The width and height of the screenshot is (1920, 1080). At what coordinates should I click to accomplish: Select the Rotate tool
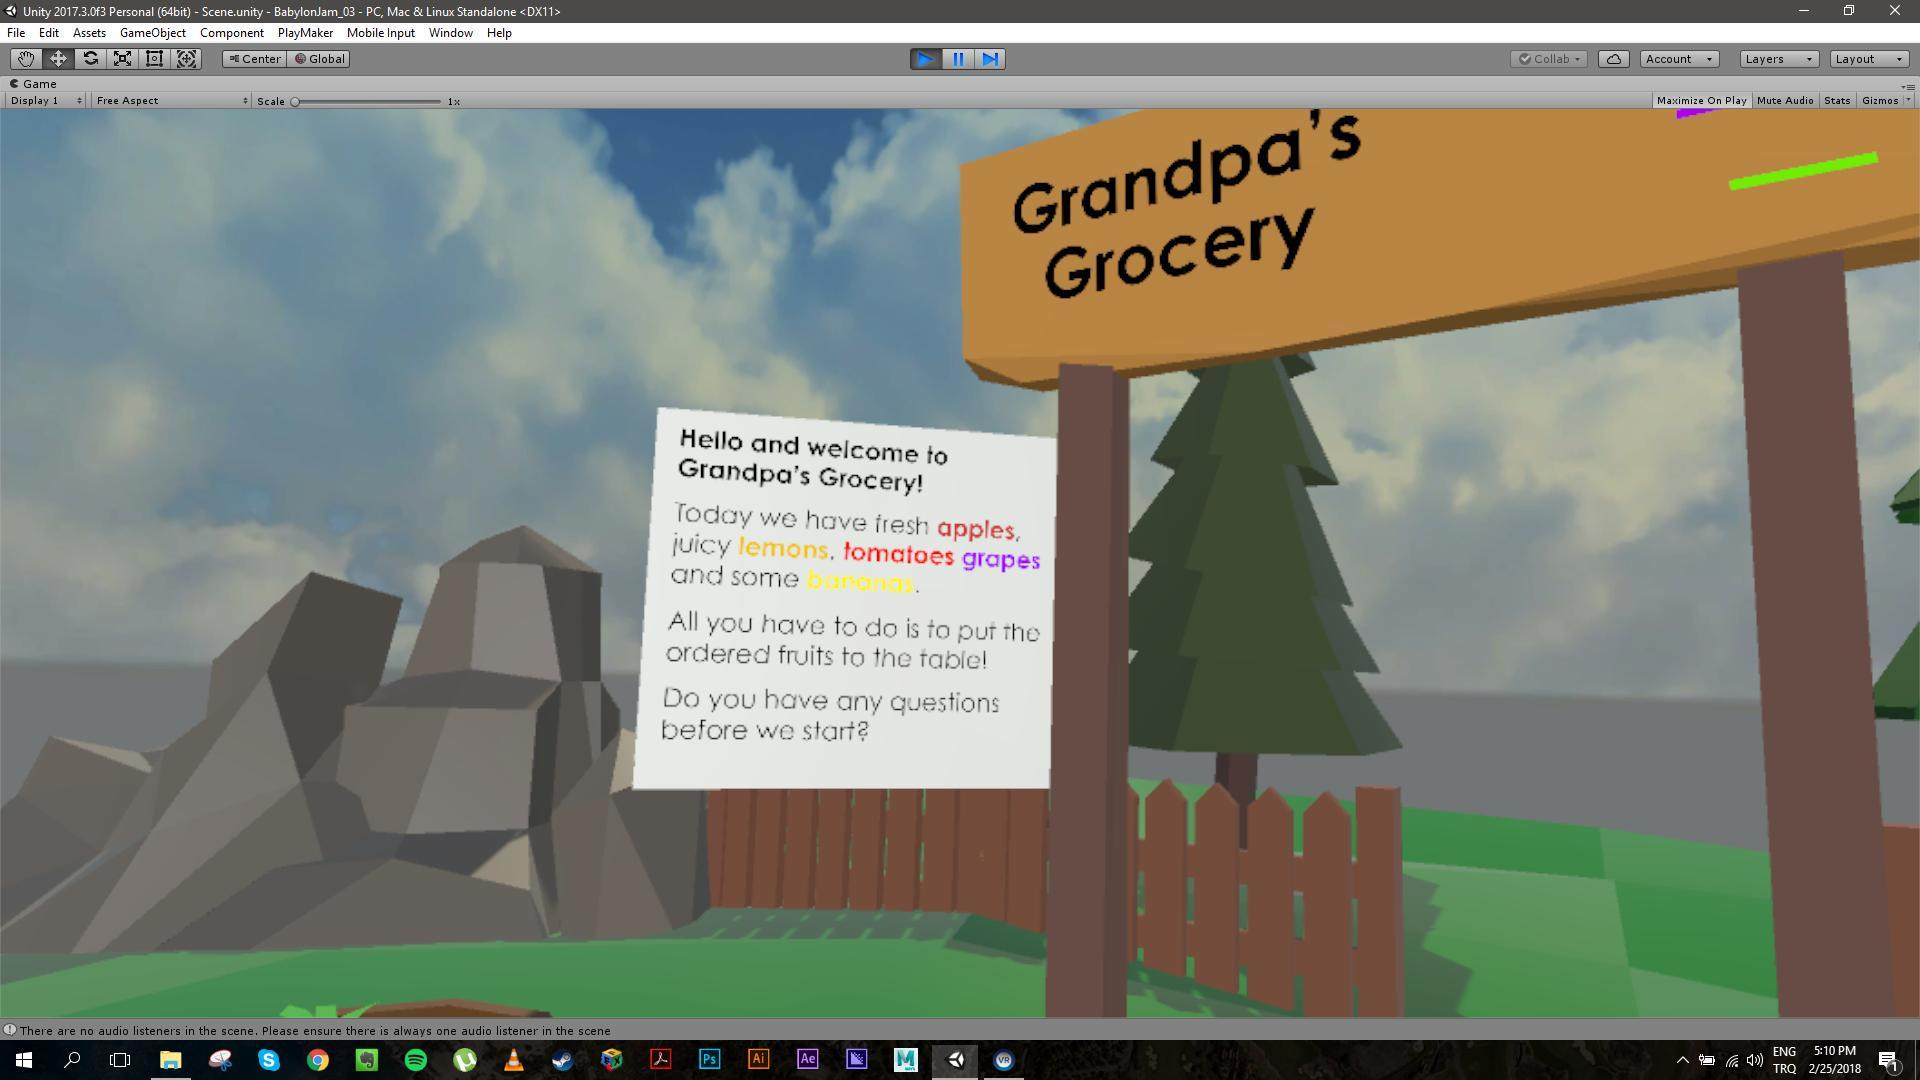90,59
